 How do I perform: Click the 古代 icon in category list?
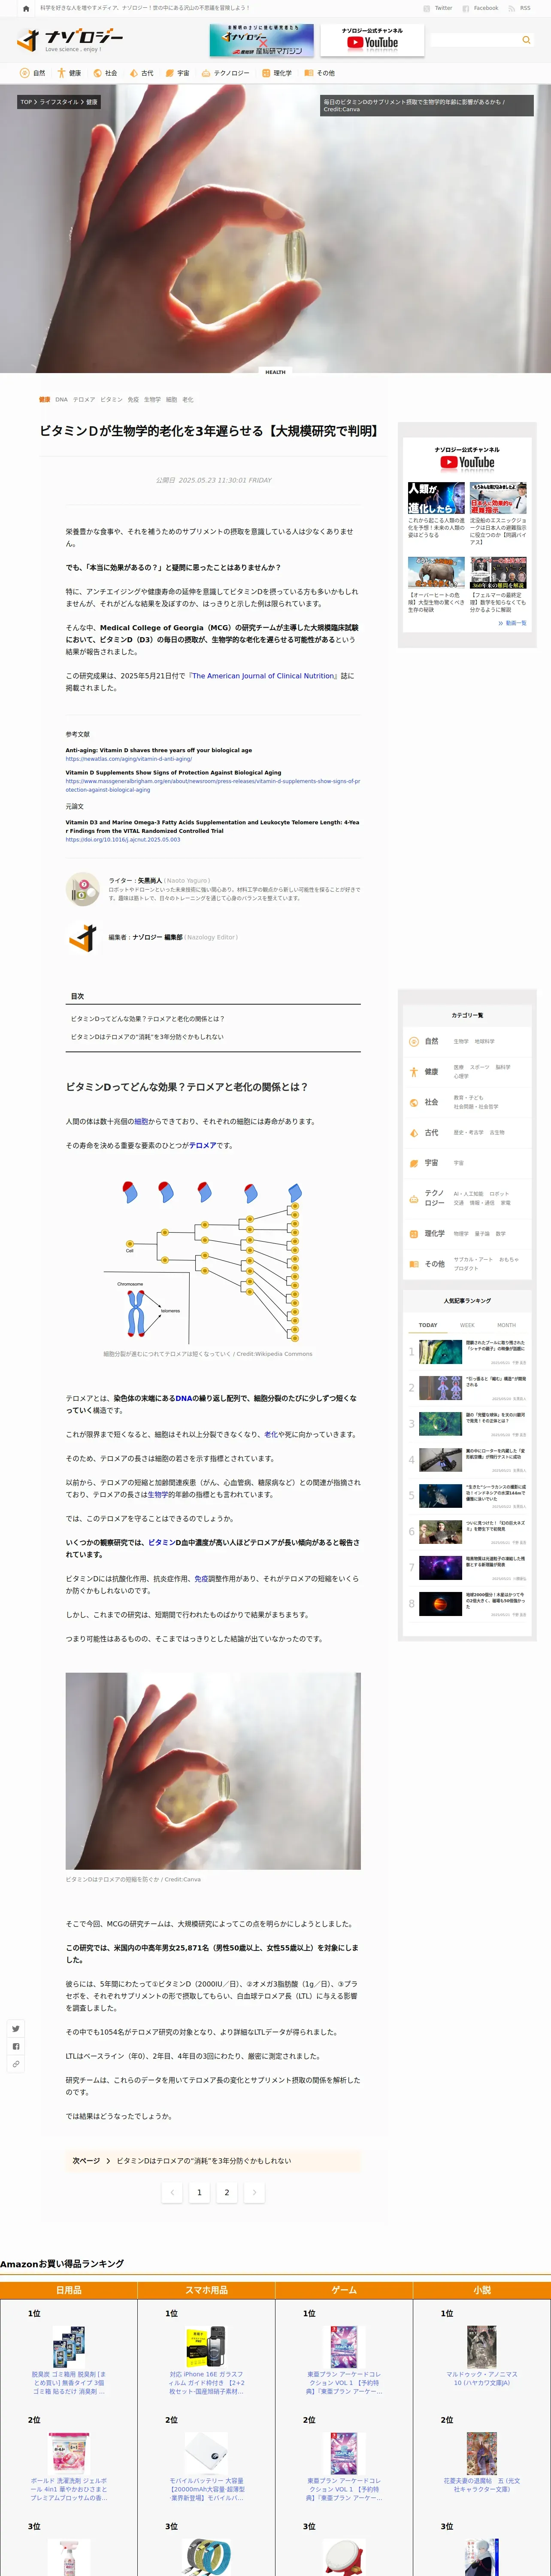(414, 1133)
